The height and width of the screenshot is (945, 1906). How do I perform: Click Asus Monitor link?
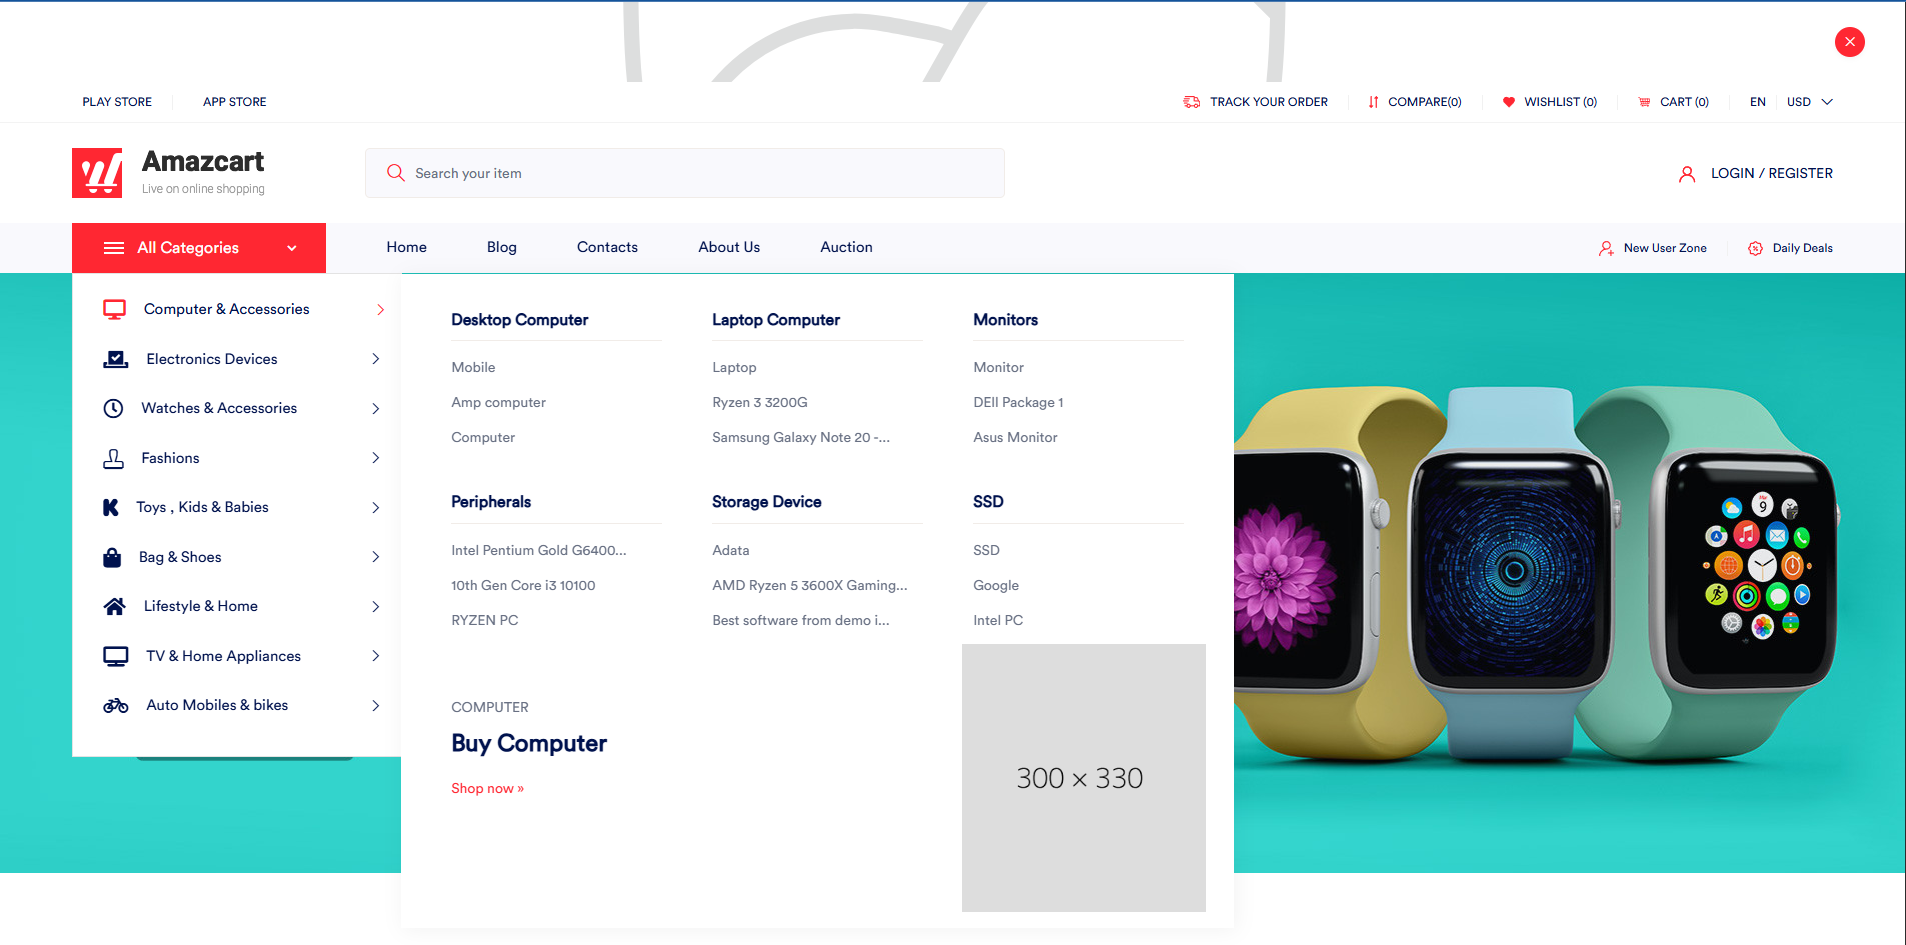point(1015,437)
